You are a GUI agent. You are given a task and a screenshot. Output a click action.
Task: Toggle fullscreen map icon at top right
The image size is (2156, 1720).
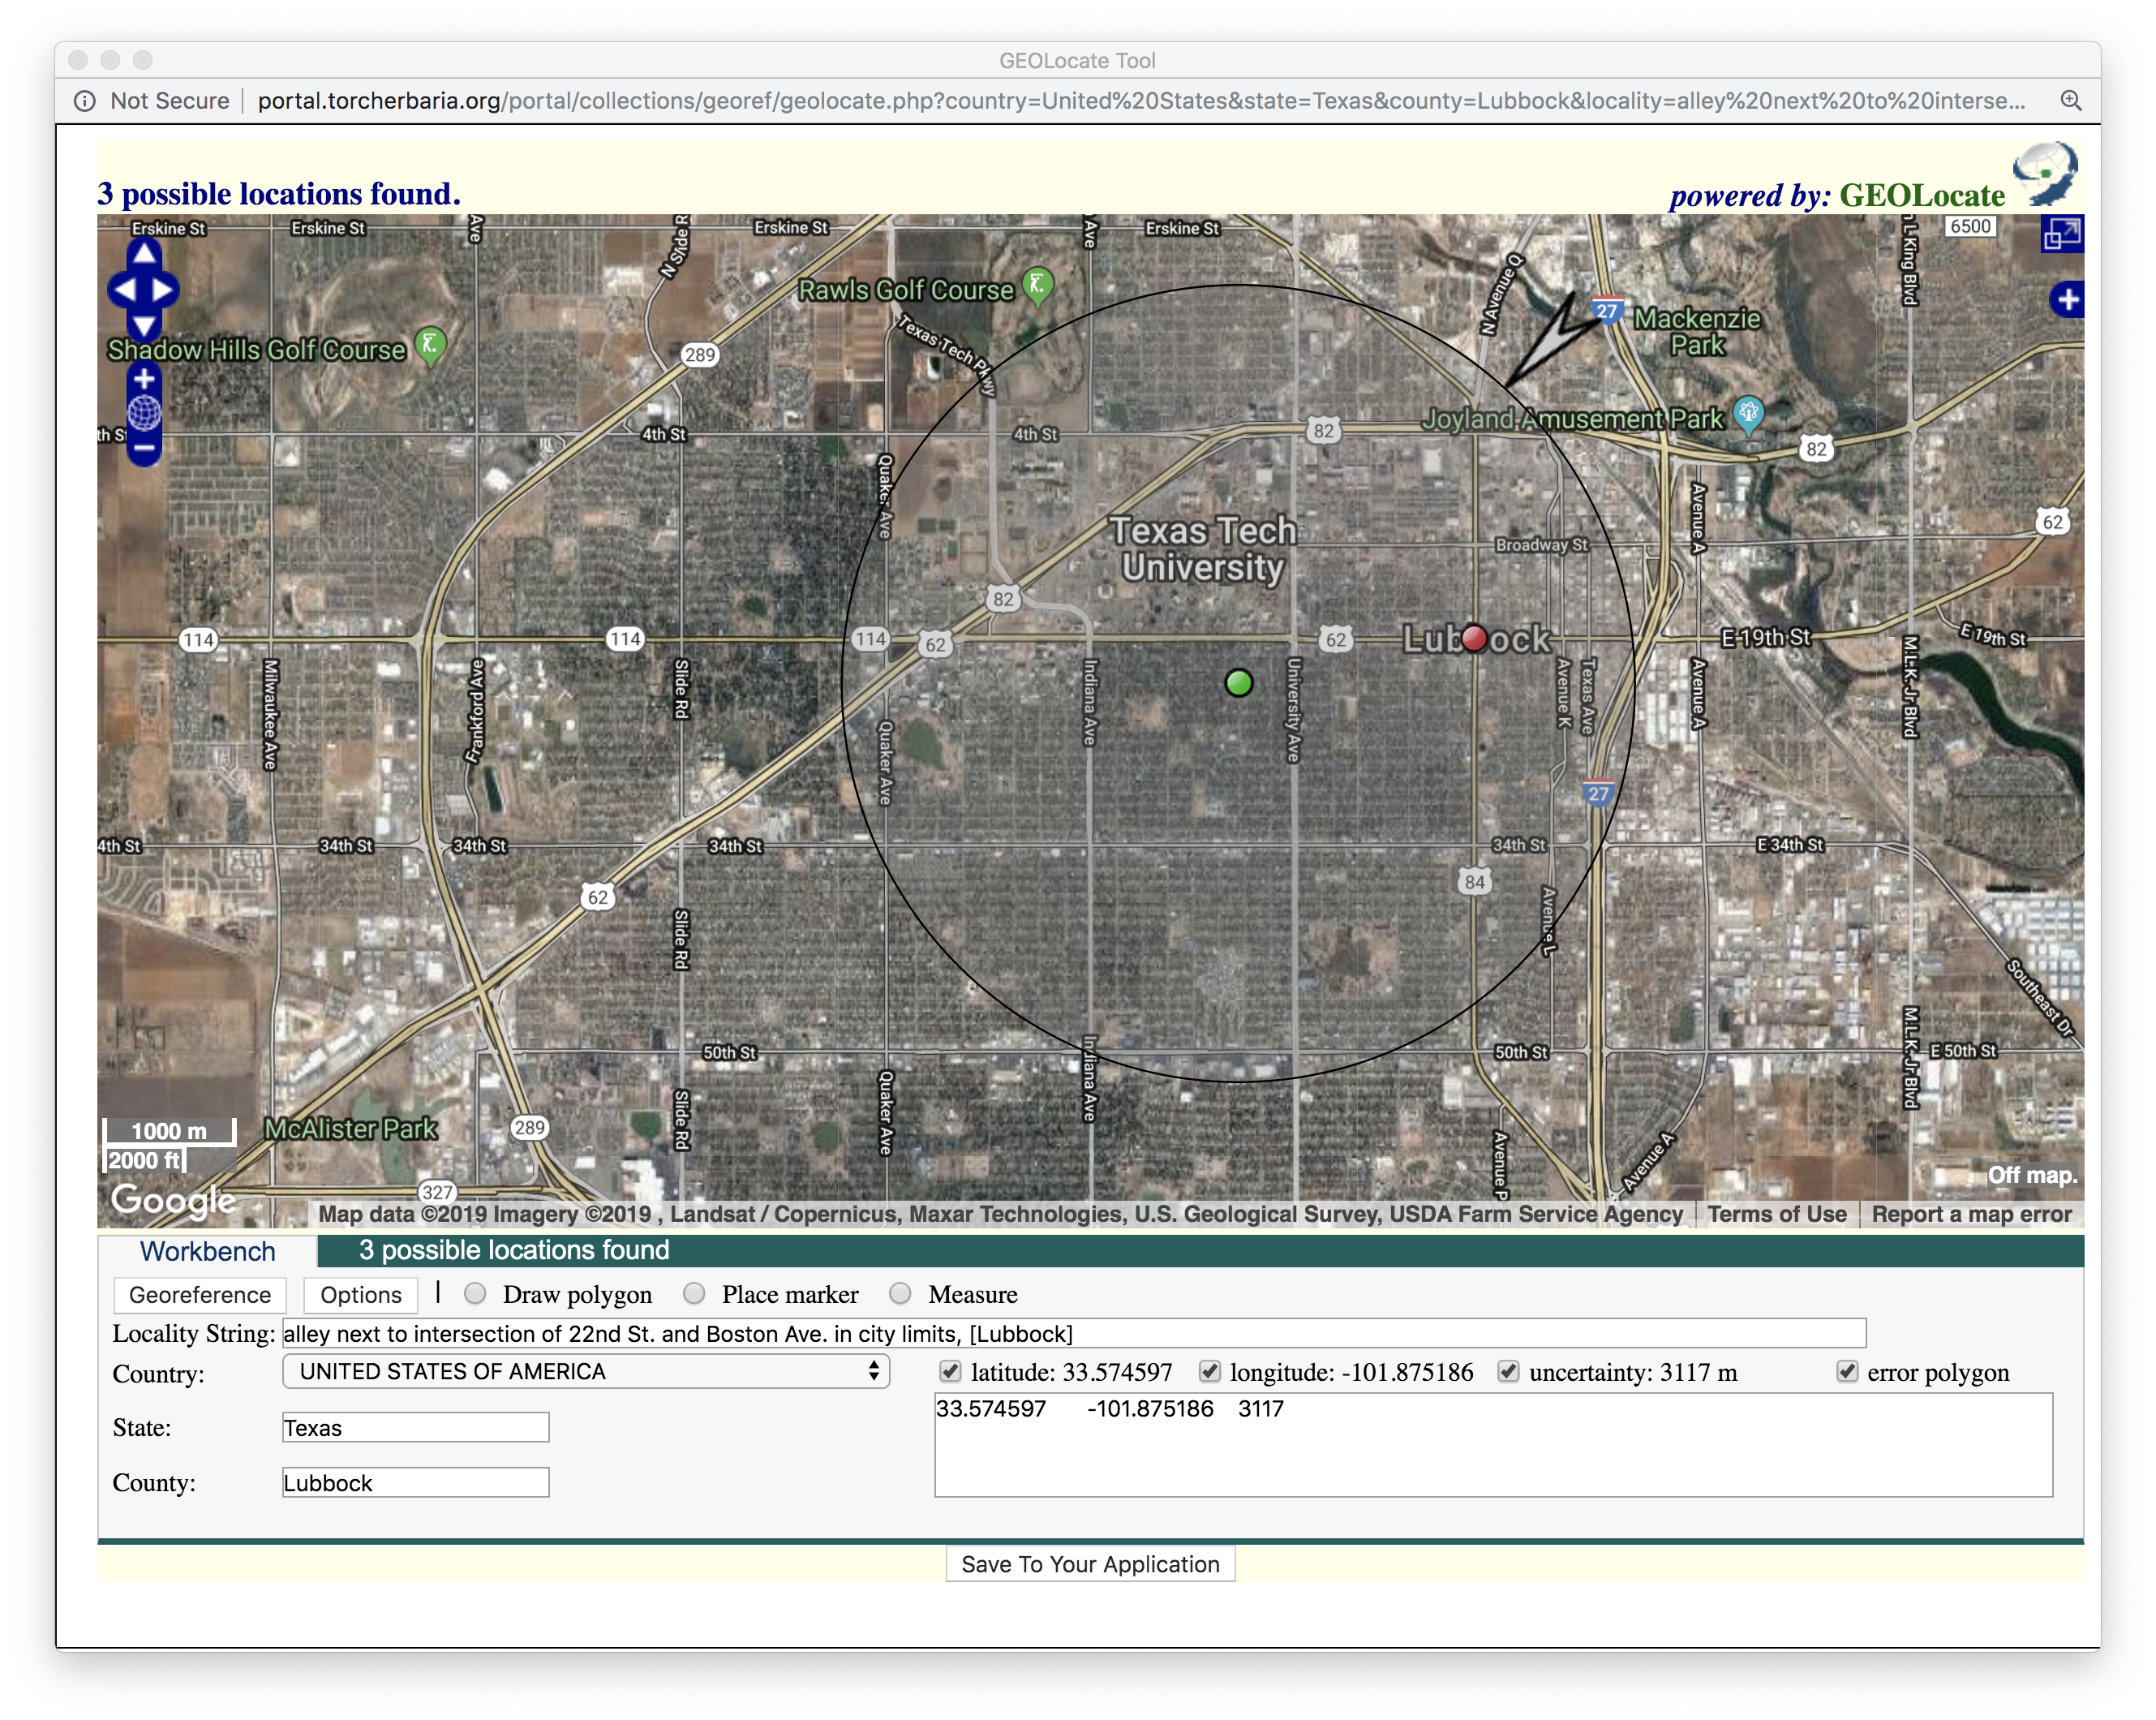tap(2061, 234)
